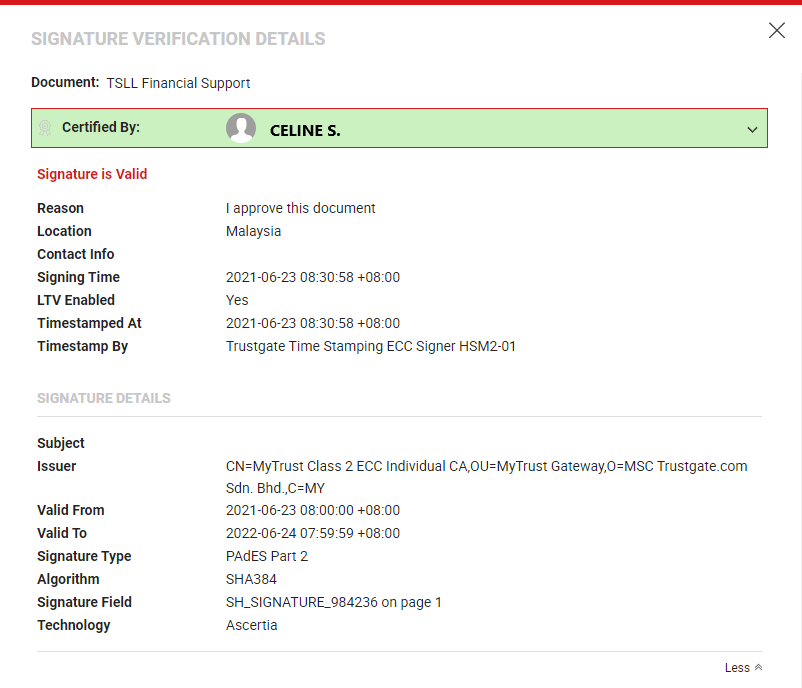Viewport: 802px width, 688px height.
Task: Click the reason text I approve this document
Action: 300,208
